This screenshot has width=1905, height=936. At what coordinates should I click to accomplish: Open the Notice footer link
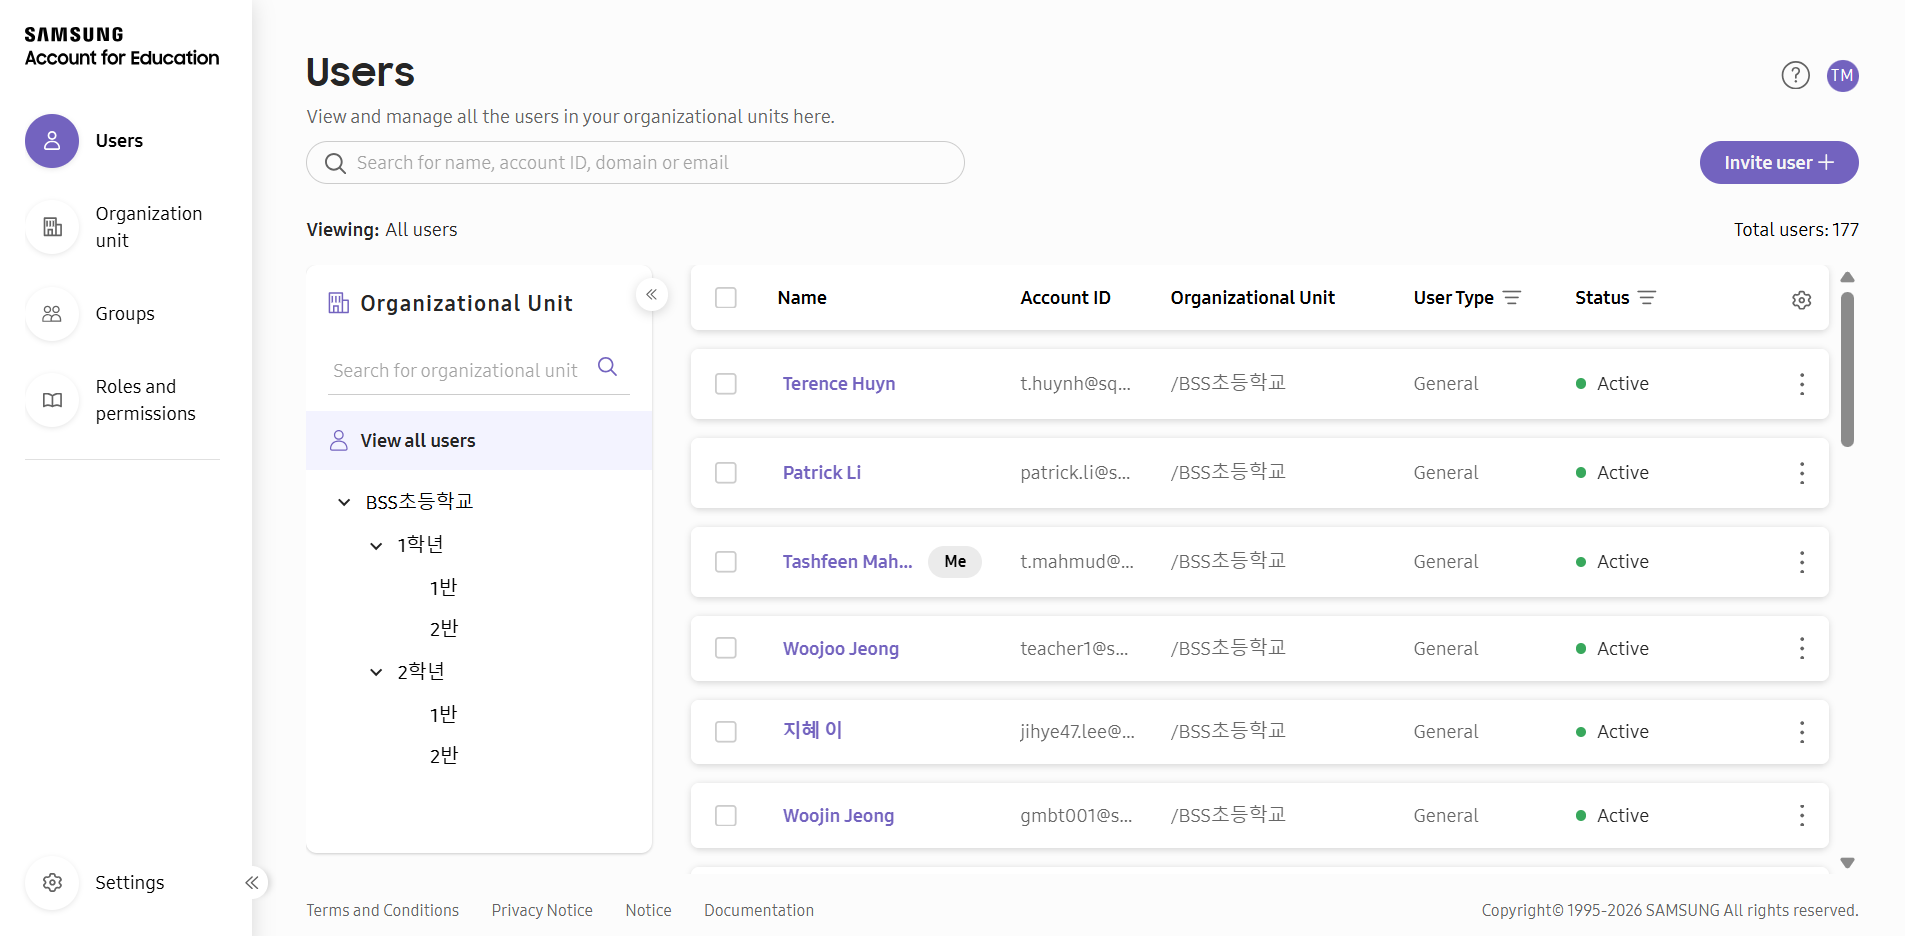(648, 911)
